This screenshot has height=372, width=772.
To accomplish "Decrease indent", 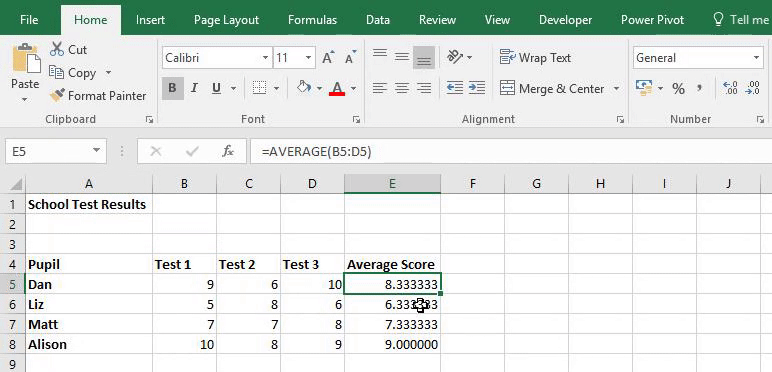I will (454, 88).
